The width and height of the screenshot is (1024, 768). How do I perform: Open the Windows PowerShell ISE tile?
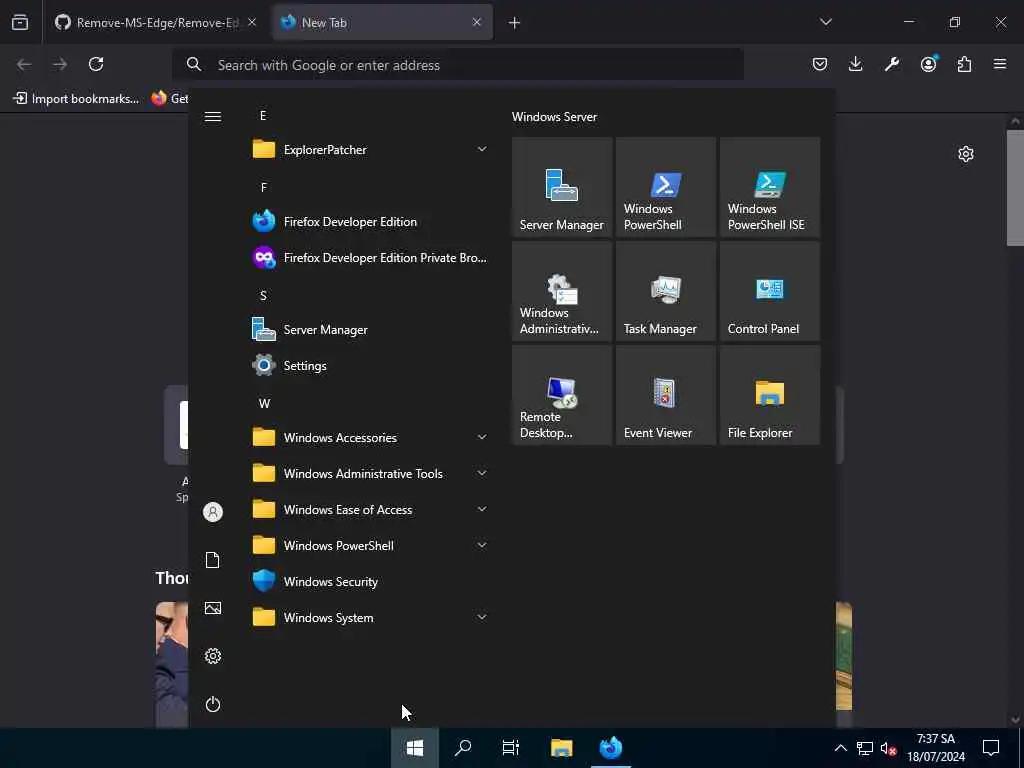click(x=769, y=187)
